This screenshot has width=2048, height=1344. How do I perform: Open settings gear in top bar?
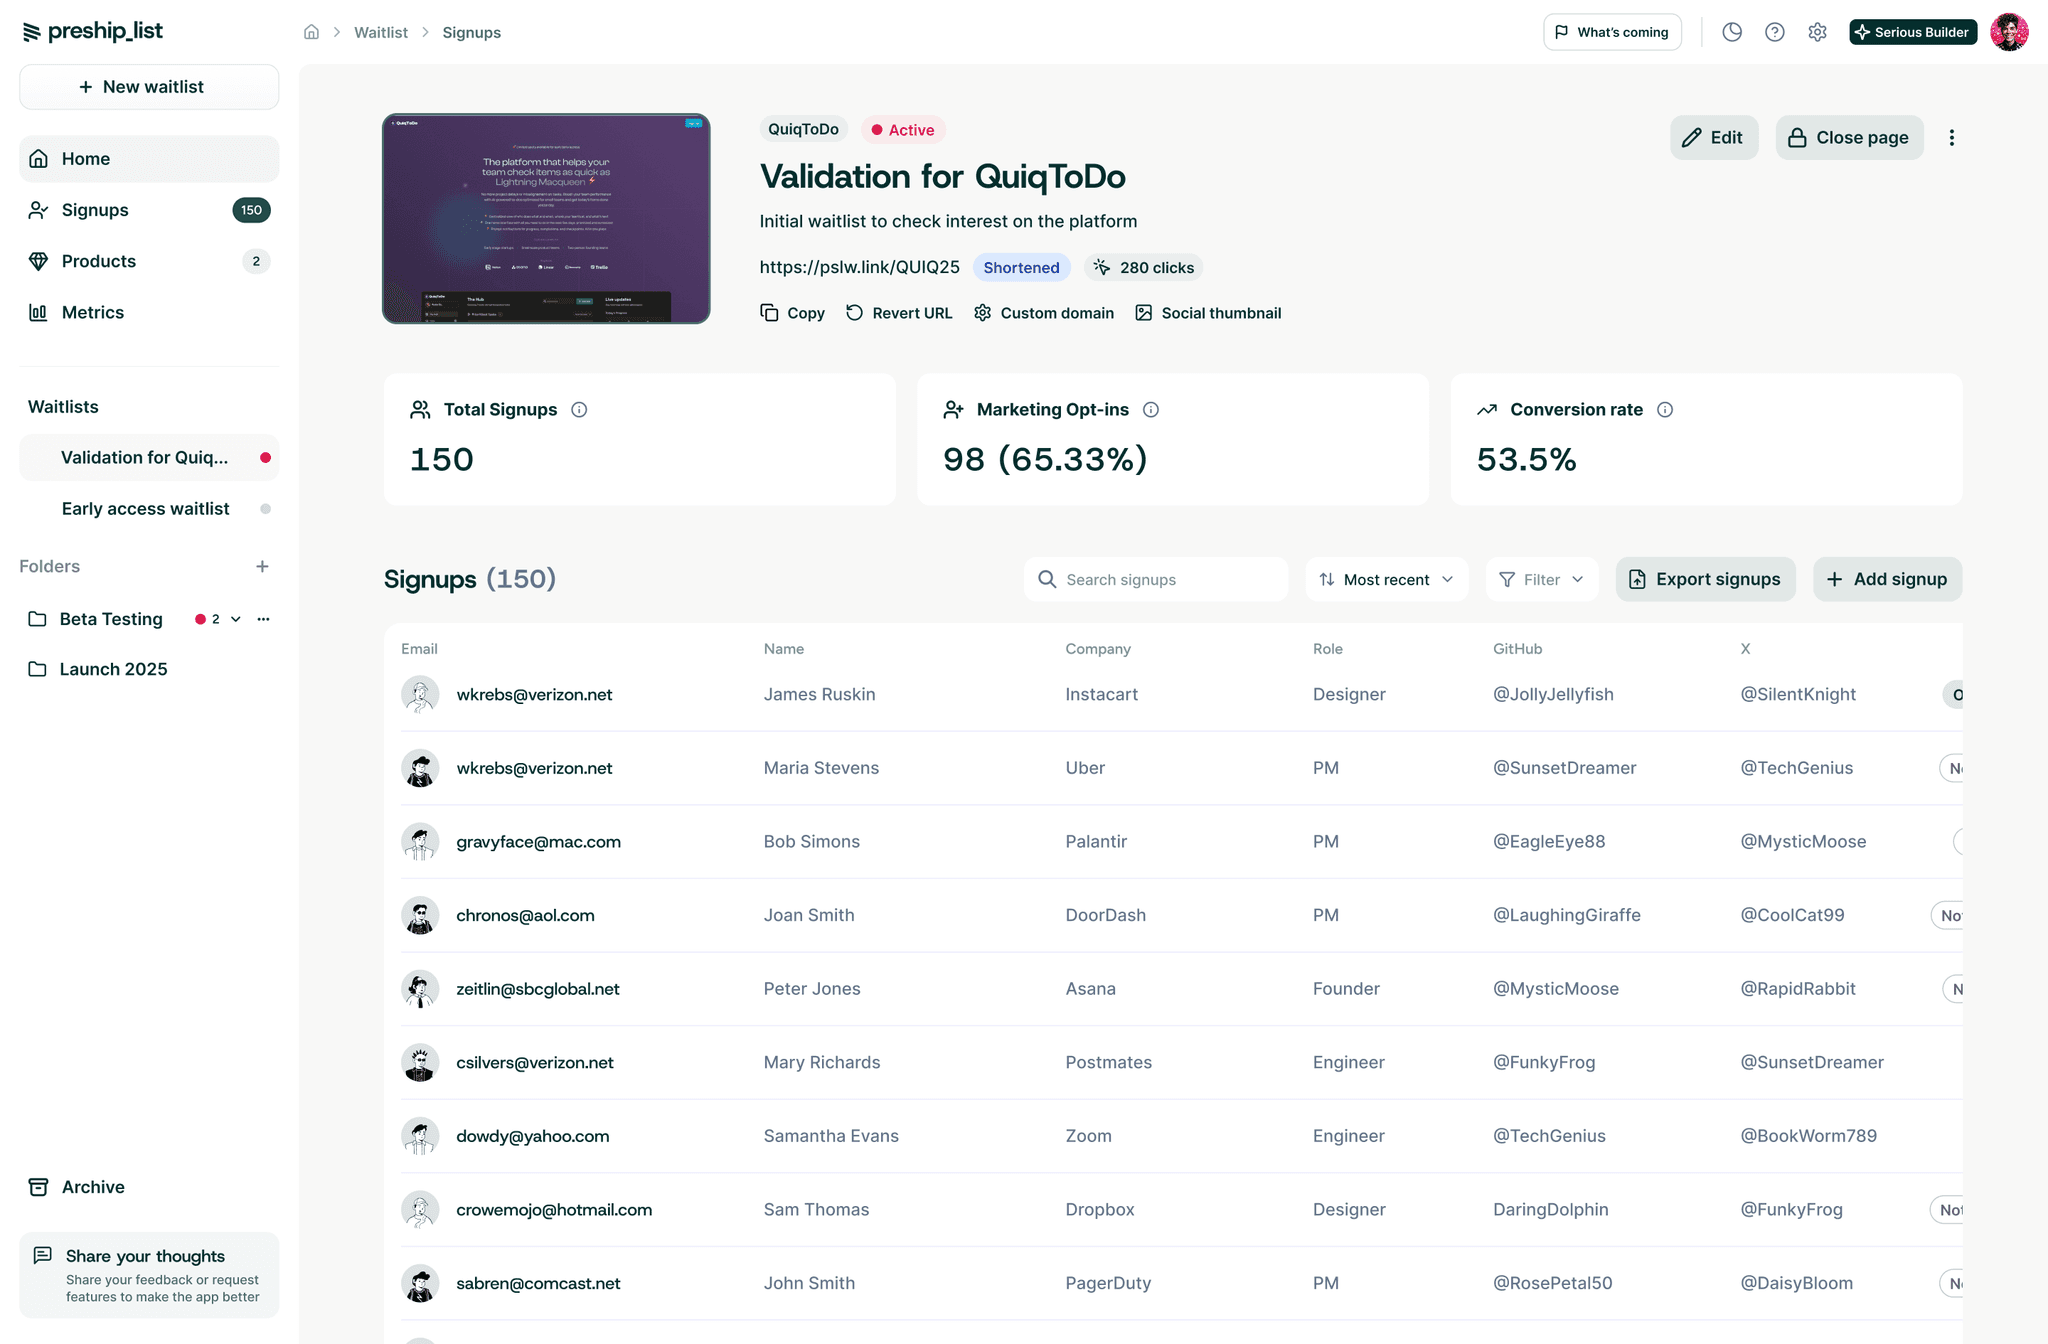coord(1817,32)
